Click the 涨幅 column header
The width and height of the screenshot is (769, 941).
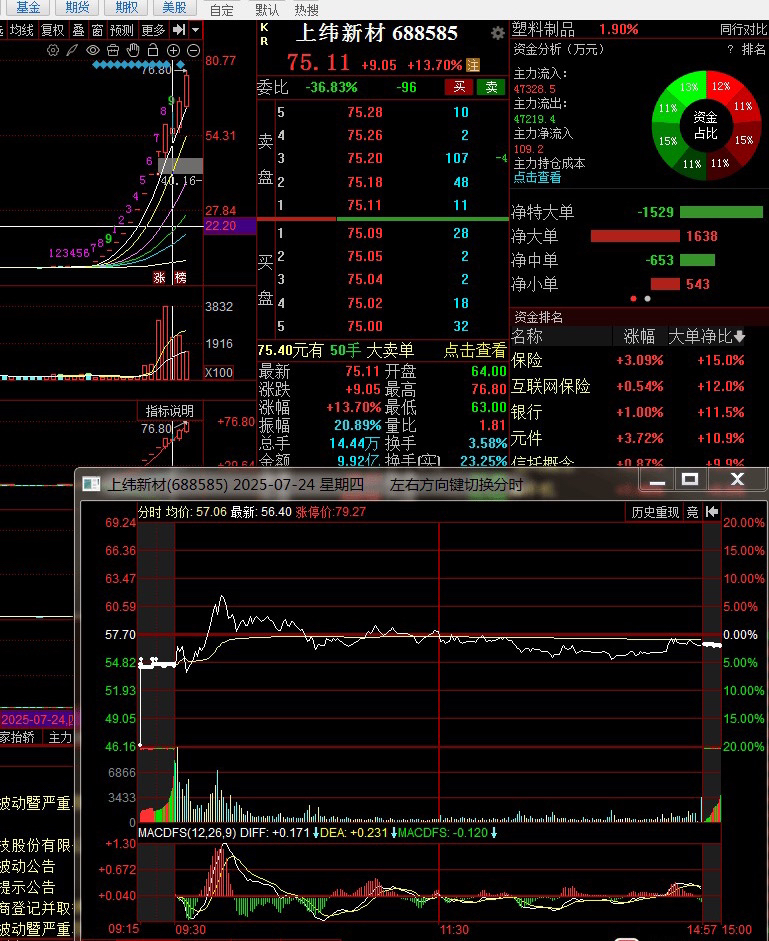(639, 337)
